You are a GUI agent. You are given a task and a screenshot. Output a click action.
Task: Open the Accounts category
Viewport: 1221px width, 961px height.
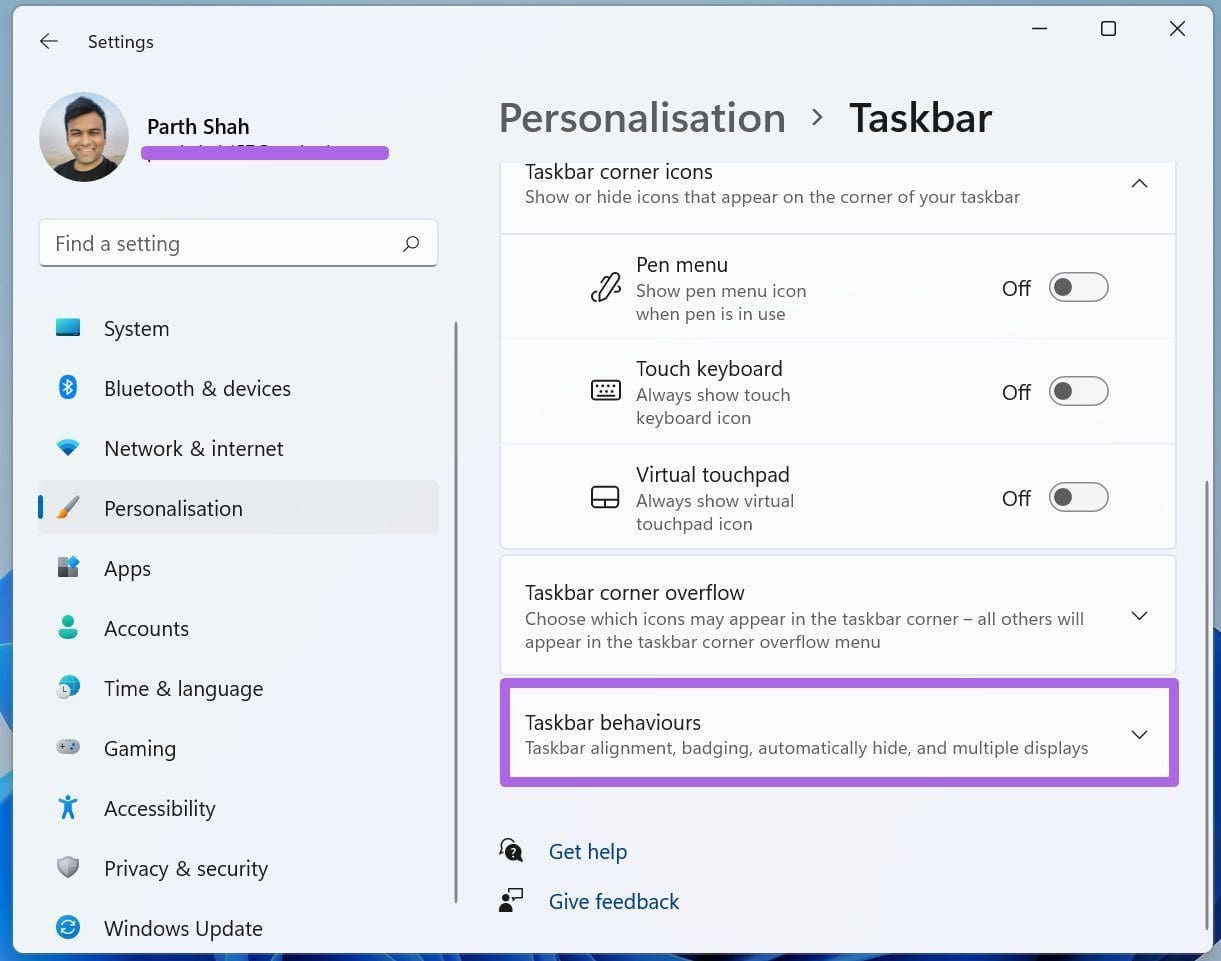(x=238, y=628)
